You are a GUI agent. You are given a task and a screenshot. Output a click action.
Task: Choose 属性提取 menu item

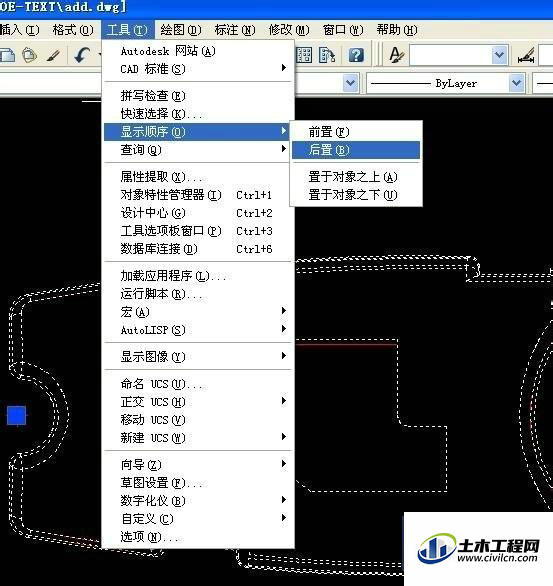tap(197, 177)
